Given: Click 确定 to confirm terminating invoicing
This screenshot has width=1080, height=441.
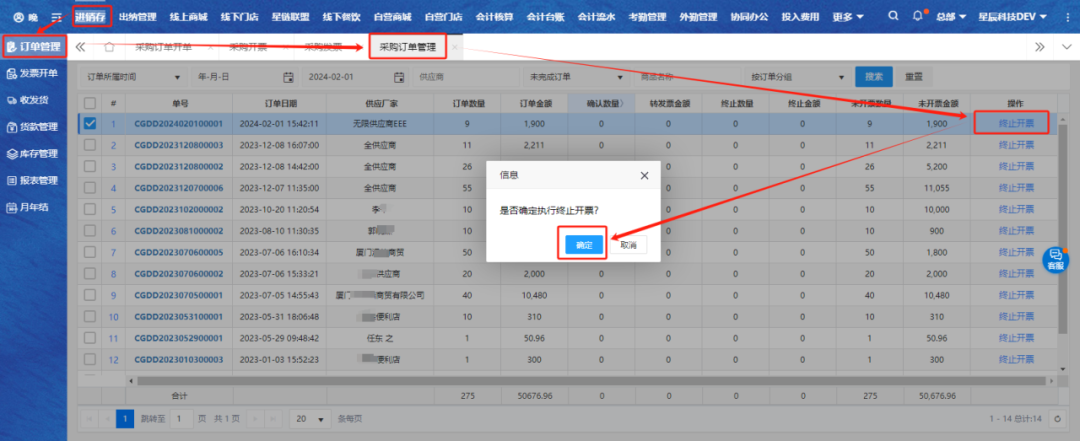Looking at the screenshot, I should coord(584,244).
